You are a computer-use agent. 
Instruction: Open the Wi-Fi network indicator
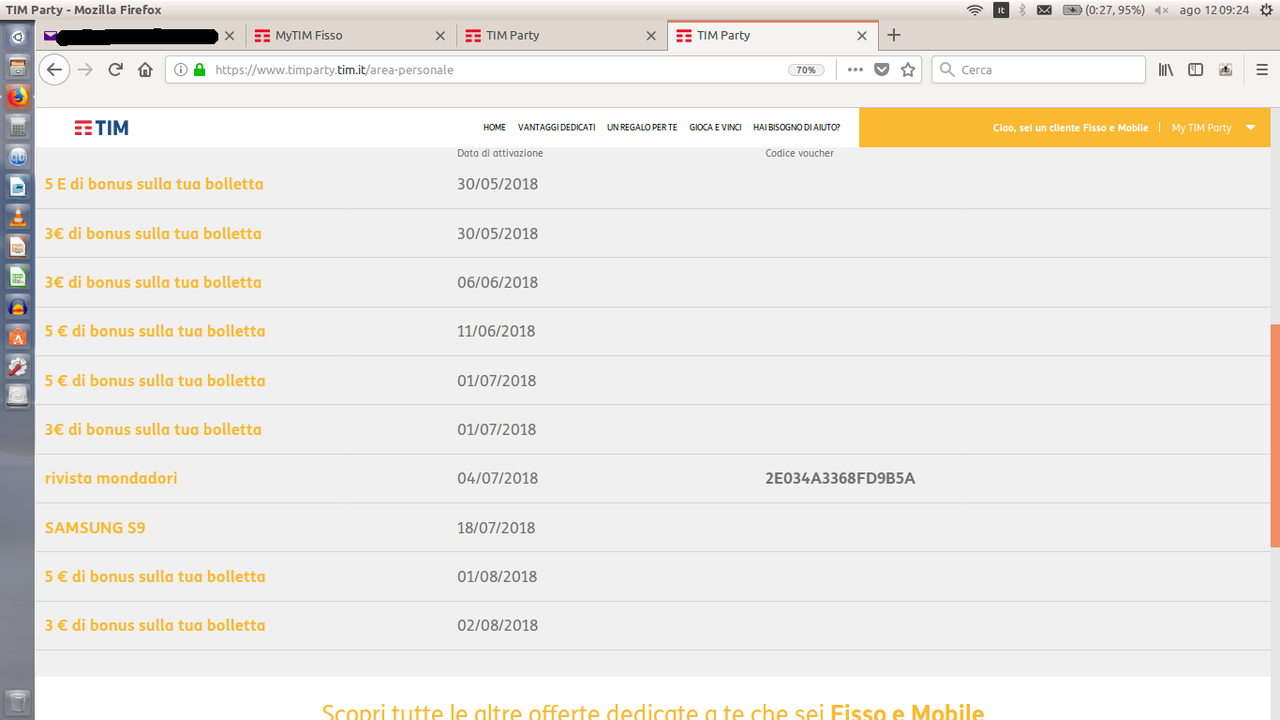pyautogui.click(x=974, y=10)
